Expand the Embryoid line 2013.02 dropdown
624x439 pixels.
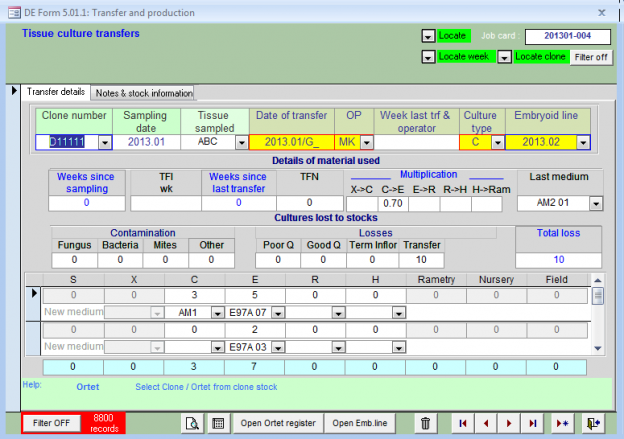(583, 142)
